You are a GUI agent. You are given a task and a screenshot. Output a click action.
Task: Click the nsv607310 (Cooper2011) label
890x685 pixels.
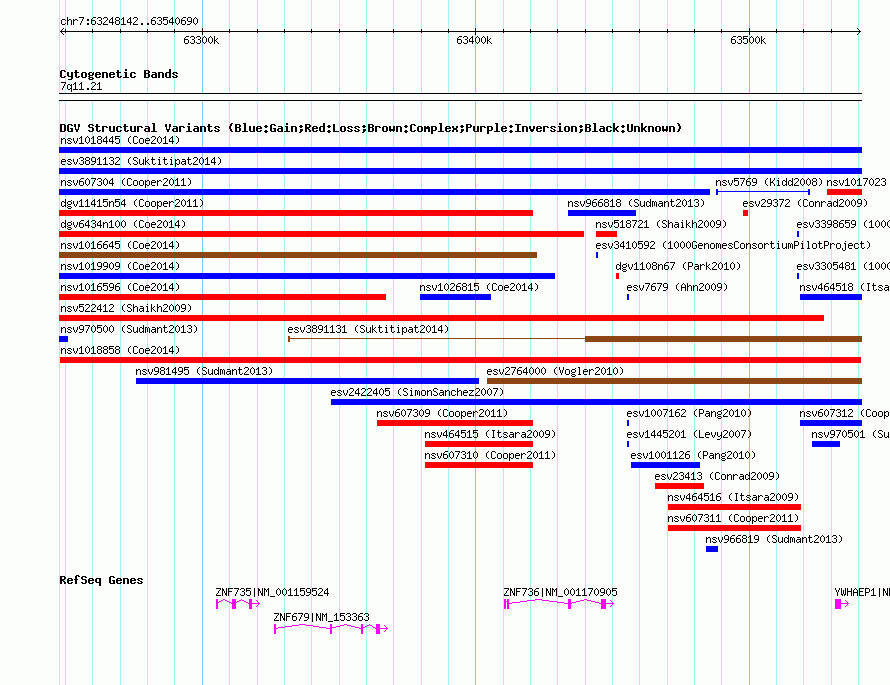coord(490,455)
